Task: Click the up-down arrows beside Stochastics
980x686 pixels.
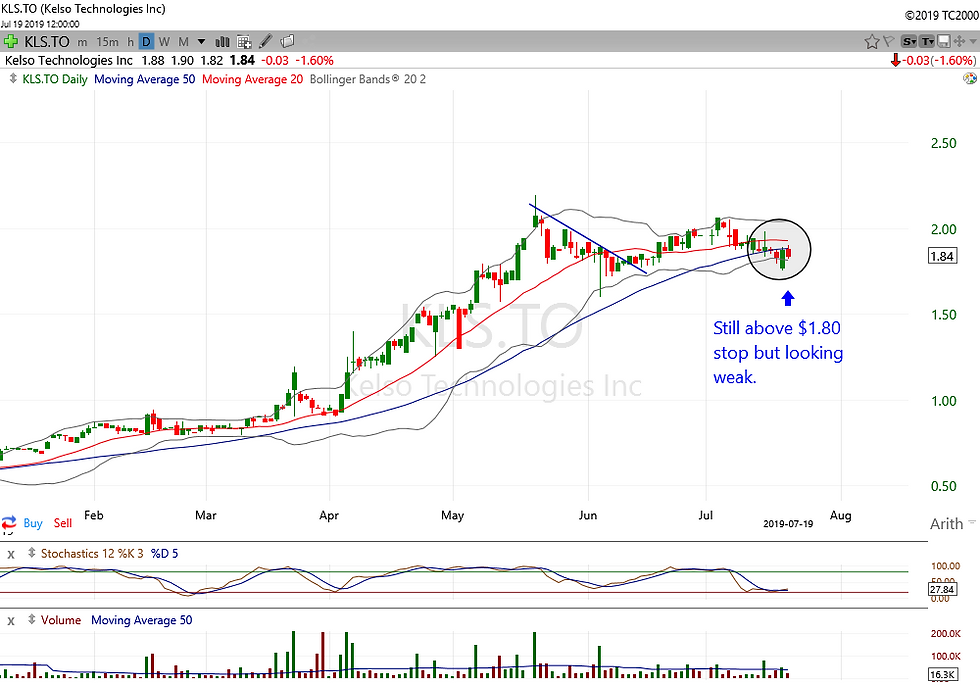Action: pyautogui.click(x=32, y=554)
